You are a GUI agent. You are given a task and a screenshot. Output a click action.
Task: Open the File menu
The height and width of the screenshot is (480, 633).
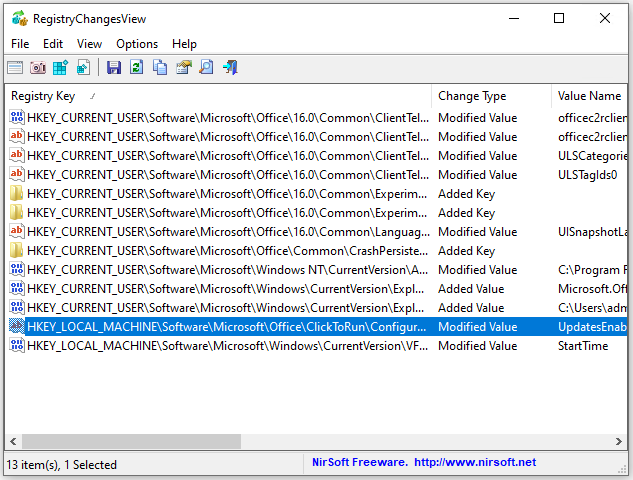[x=20, y=44]
